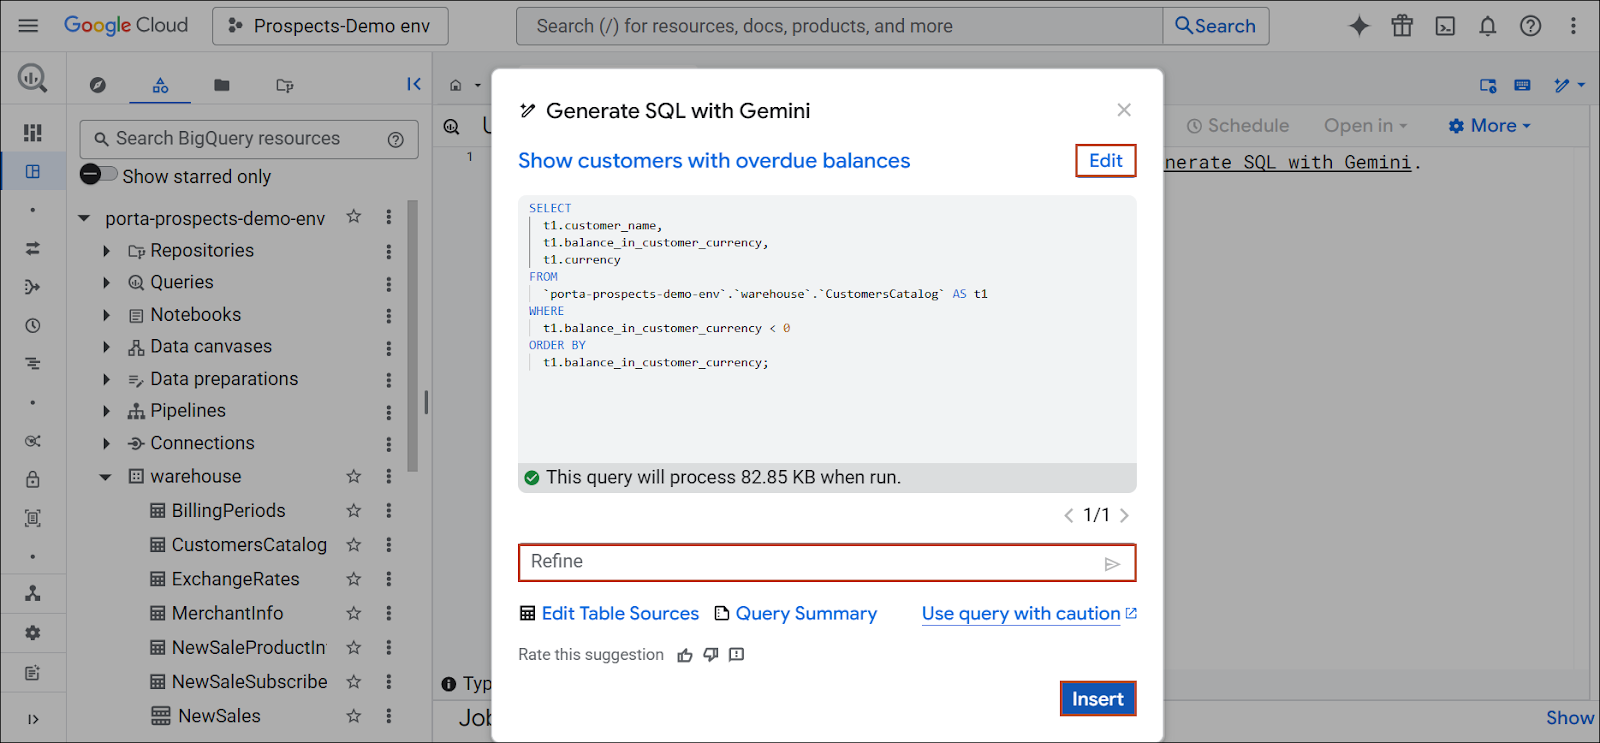Open the header three-dot settings menu
1600x743 pixels.
click(x=1573, y=26)
